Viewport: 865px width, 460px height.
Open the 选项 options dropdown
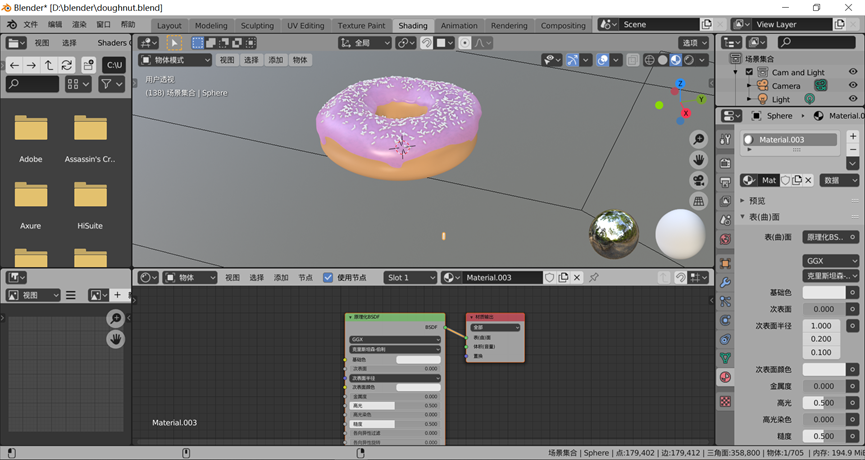(693, 42)
